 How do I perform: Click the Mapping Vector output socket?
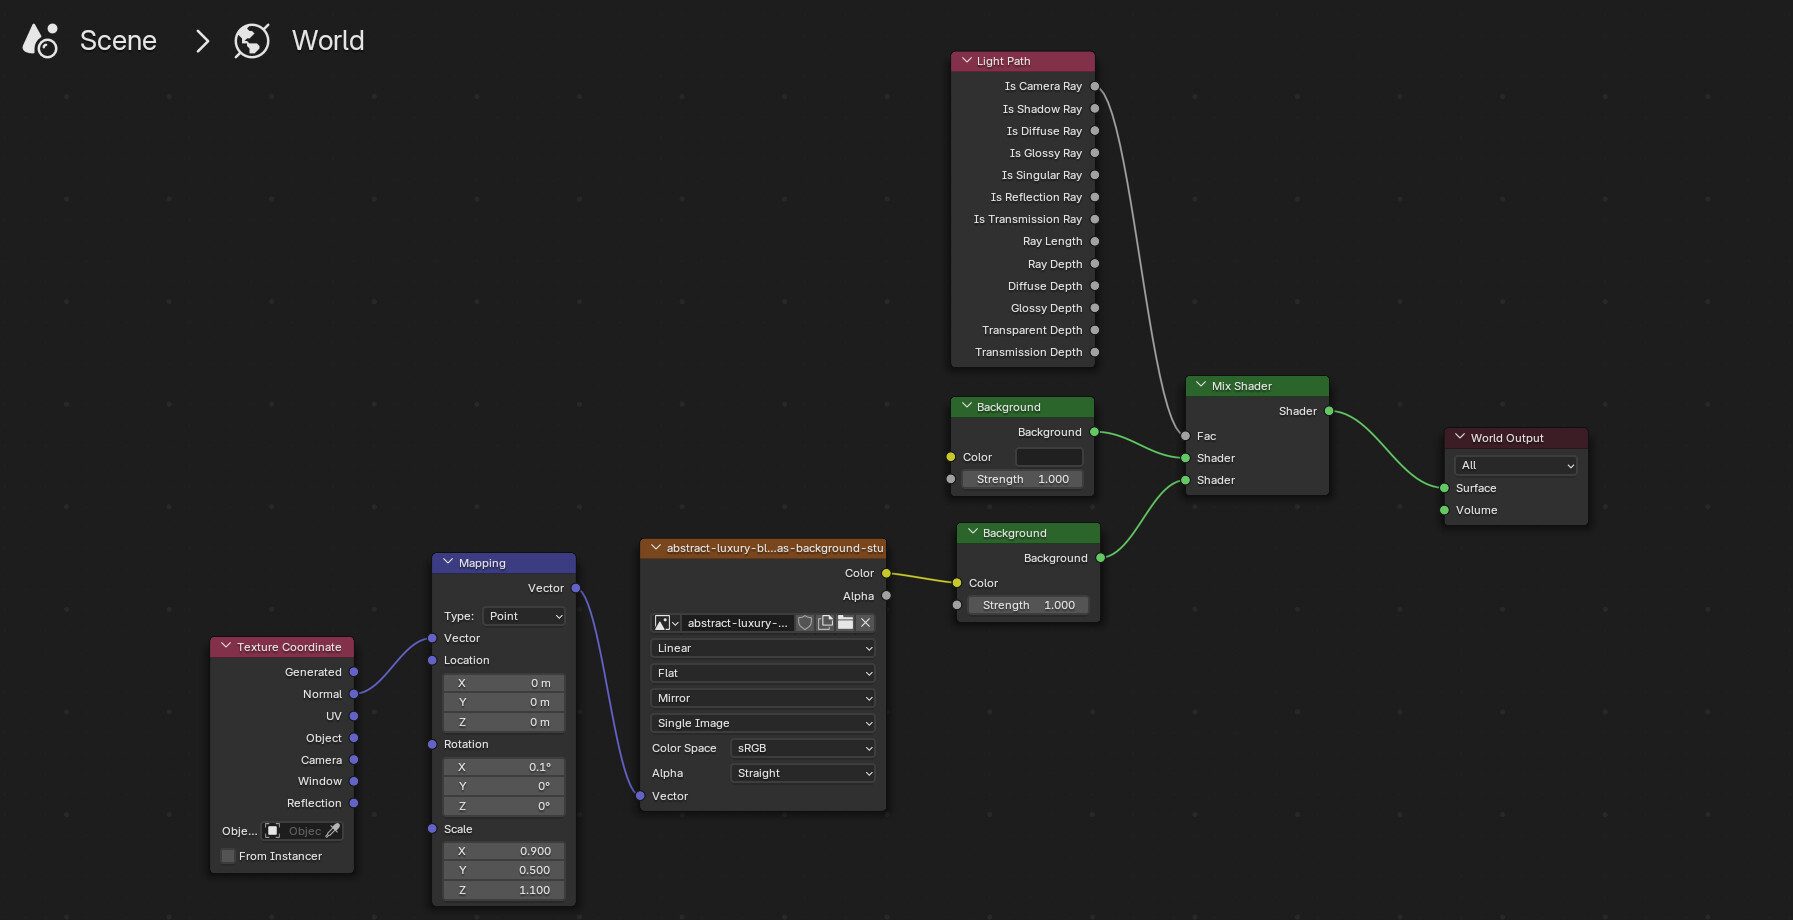[x=576, y=588]
